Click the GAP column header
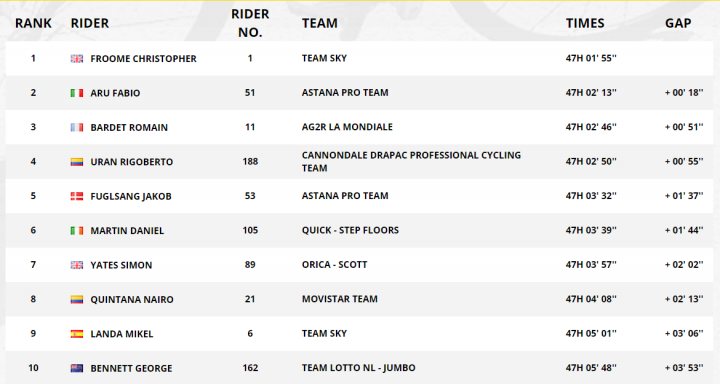 click(x=678, y=23)
